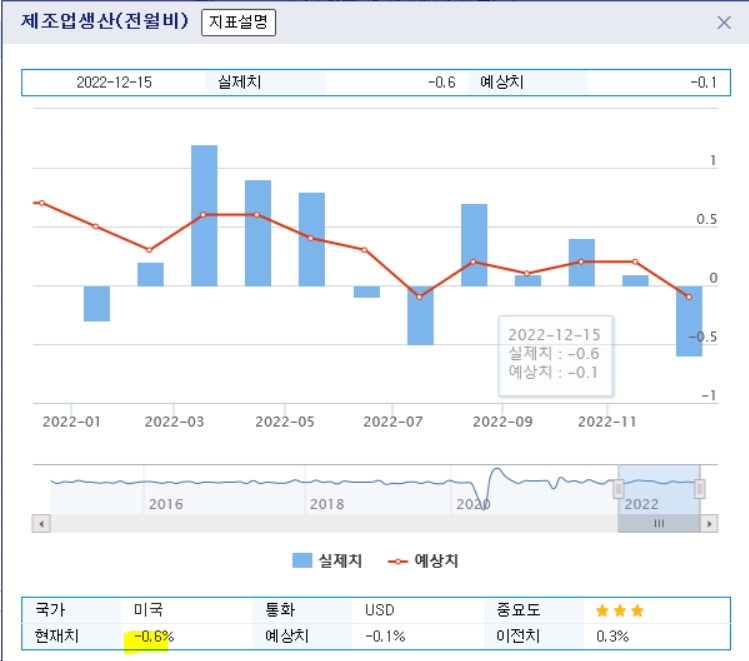Click the 이전치 value 0.3%

[612, 636]
